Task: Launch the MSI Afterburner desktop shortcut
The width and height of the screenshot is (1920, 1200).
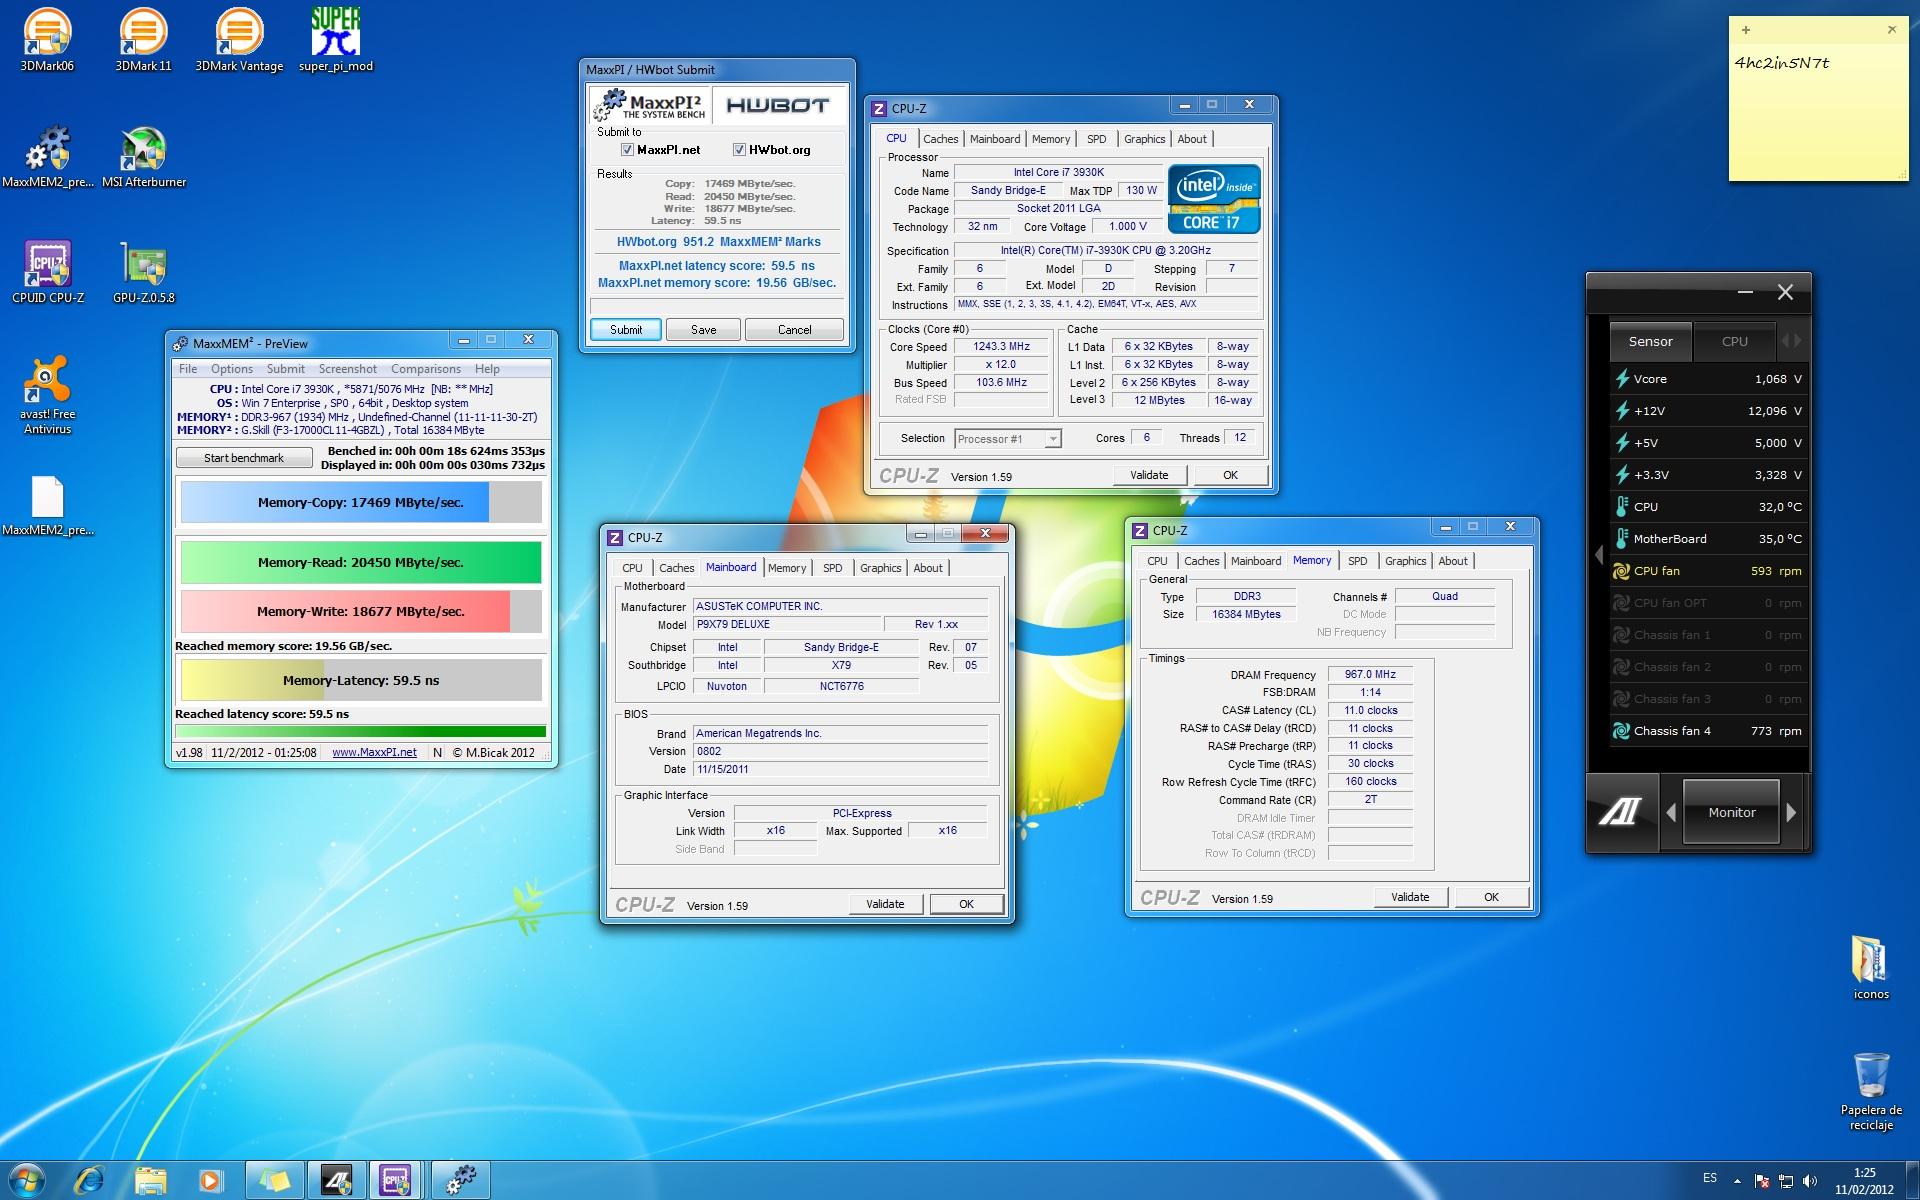Action: pos(143,156)
